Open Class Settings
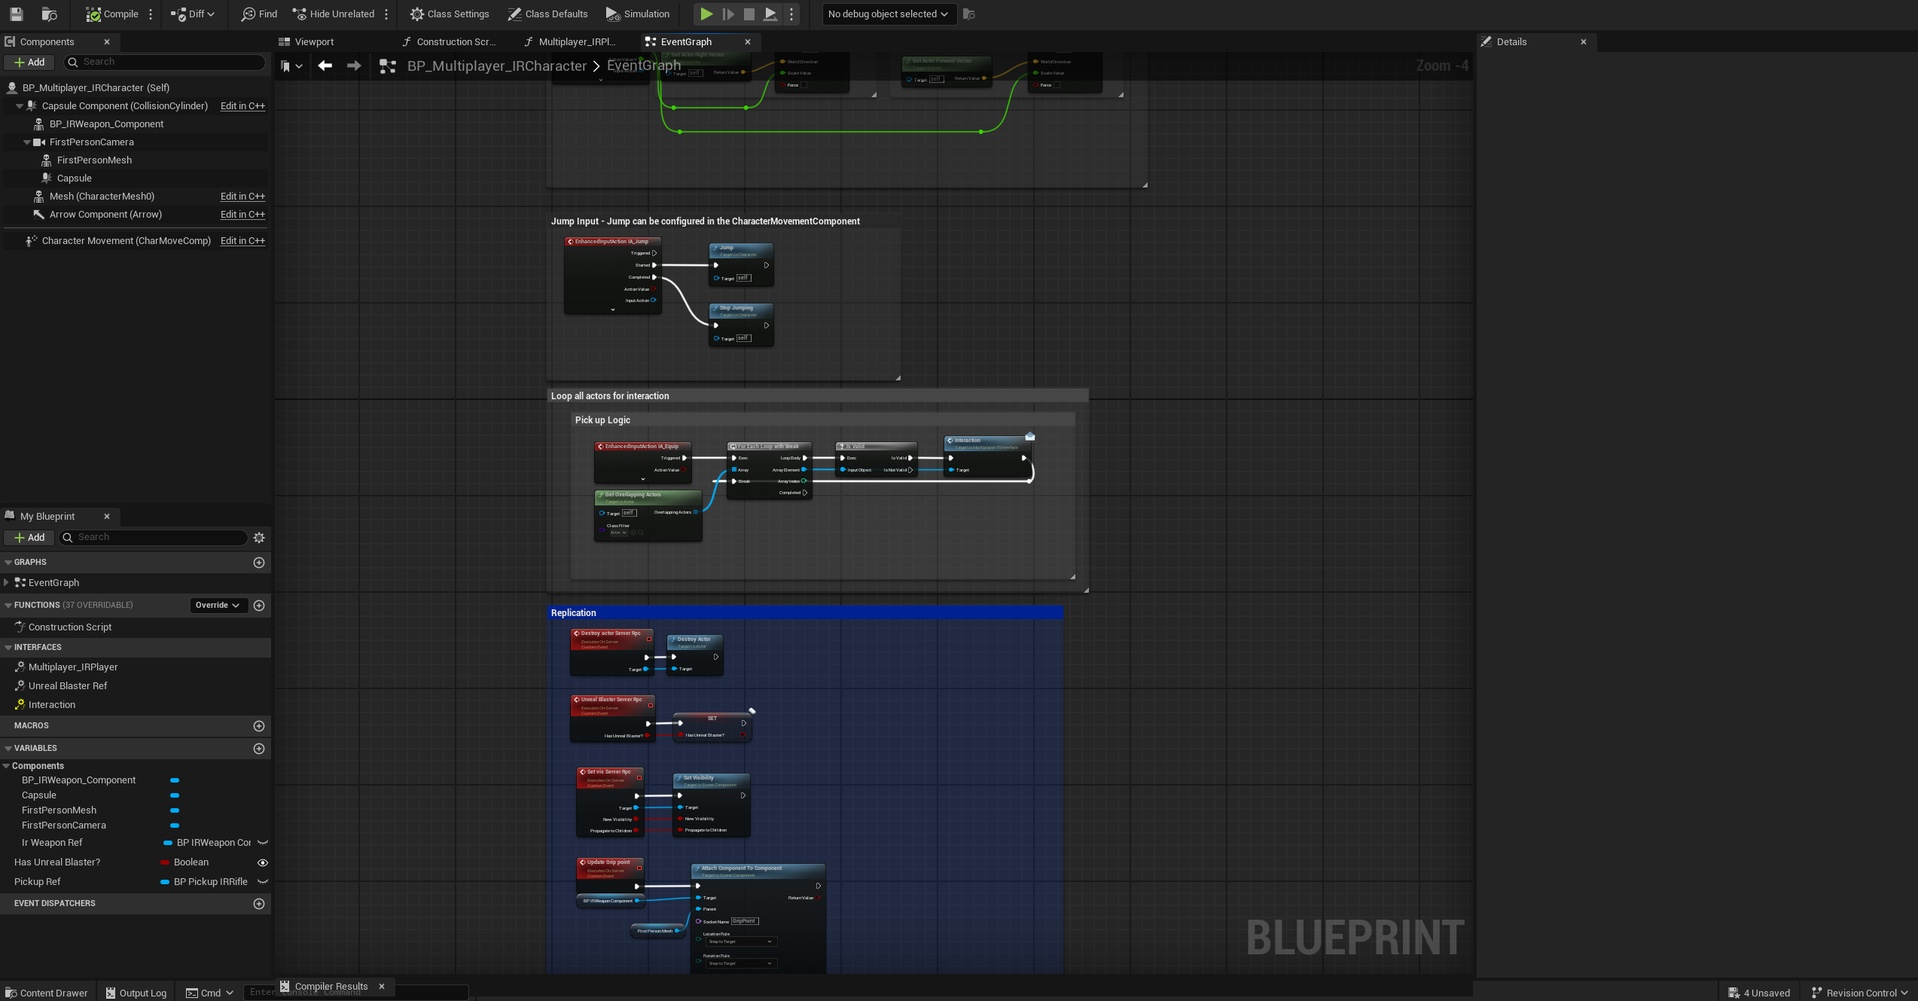 449,14
